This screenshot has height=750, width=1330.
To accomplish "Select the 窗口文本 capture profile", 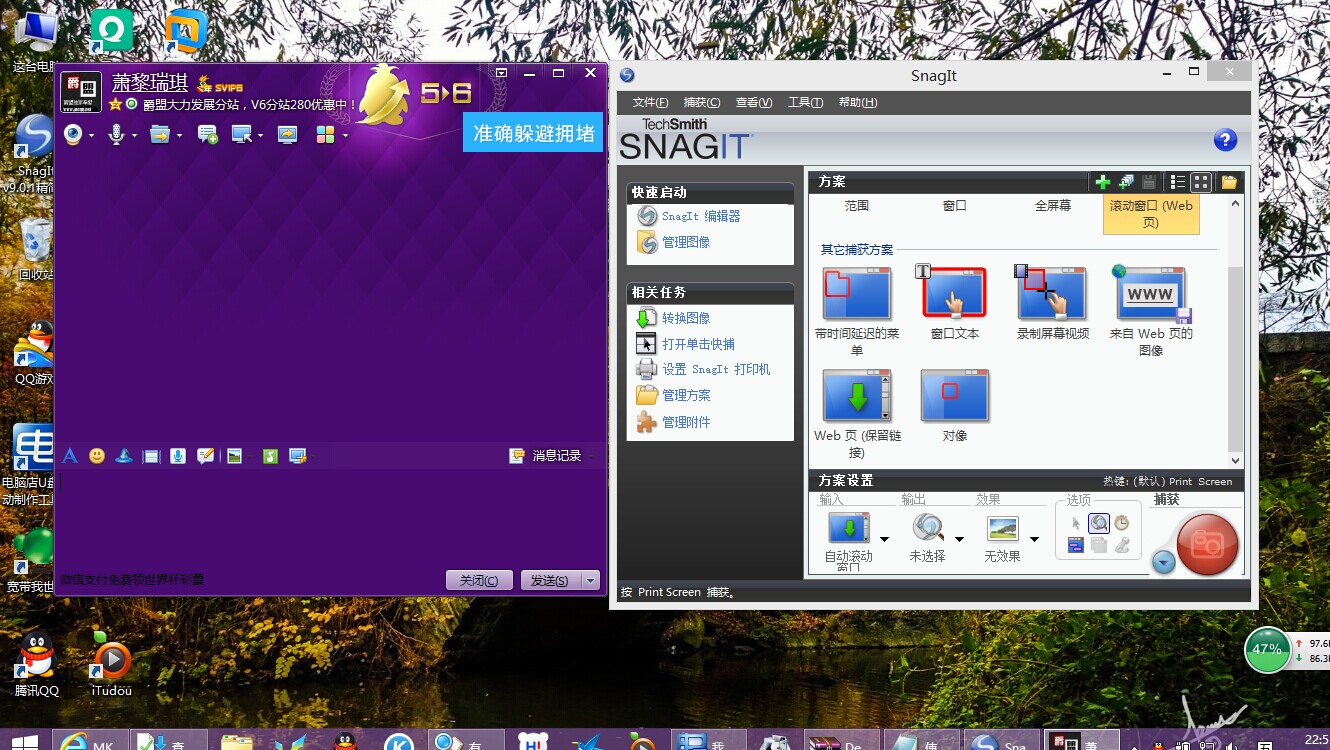I will click(x=954, y=304).
